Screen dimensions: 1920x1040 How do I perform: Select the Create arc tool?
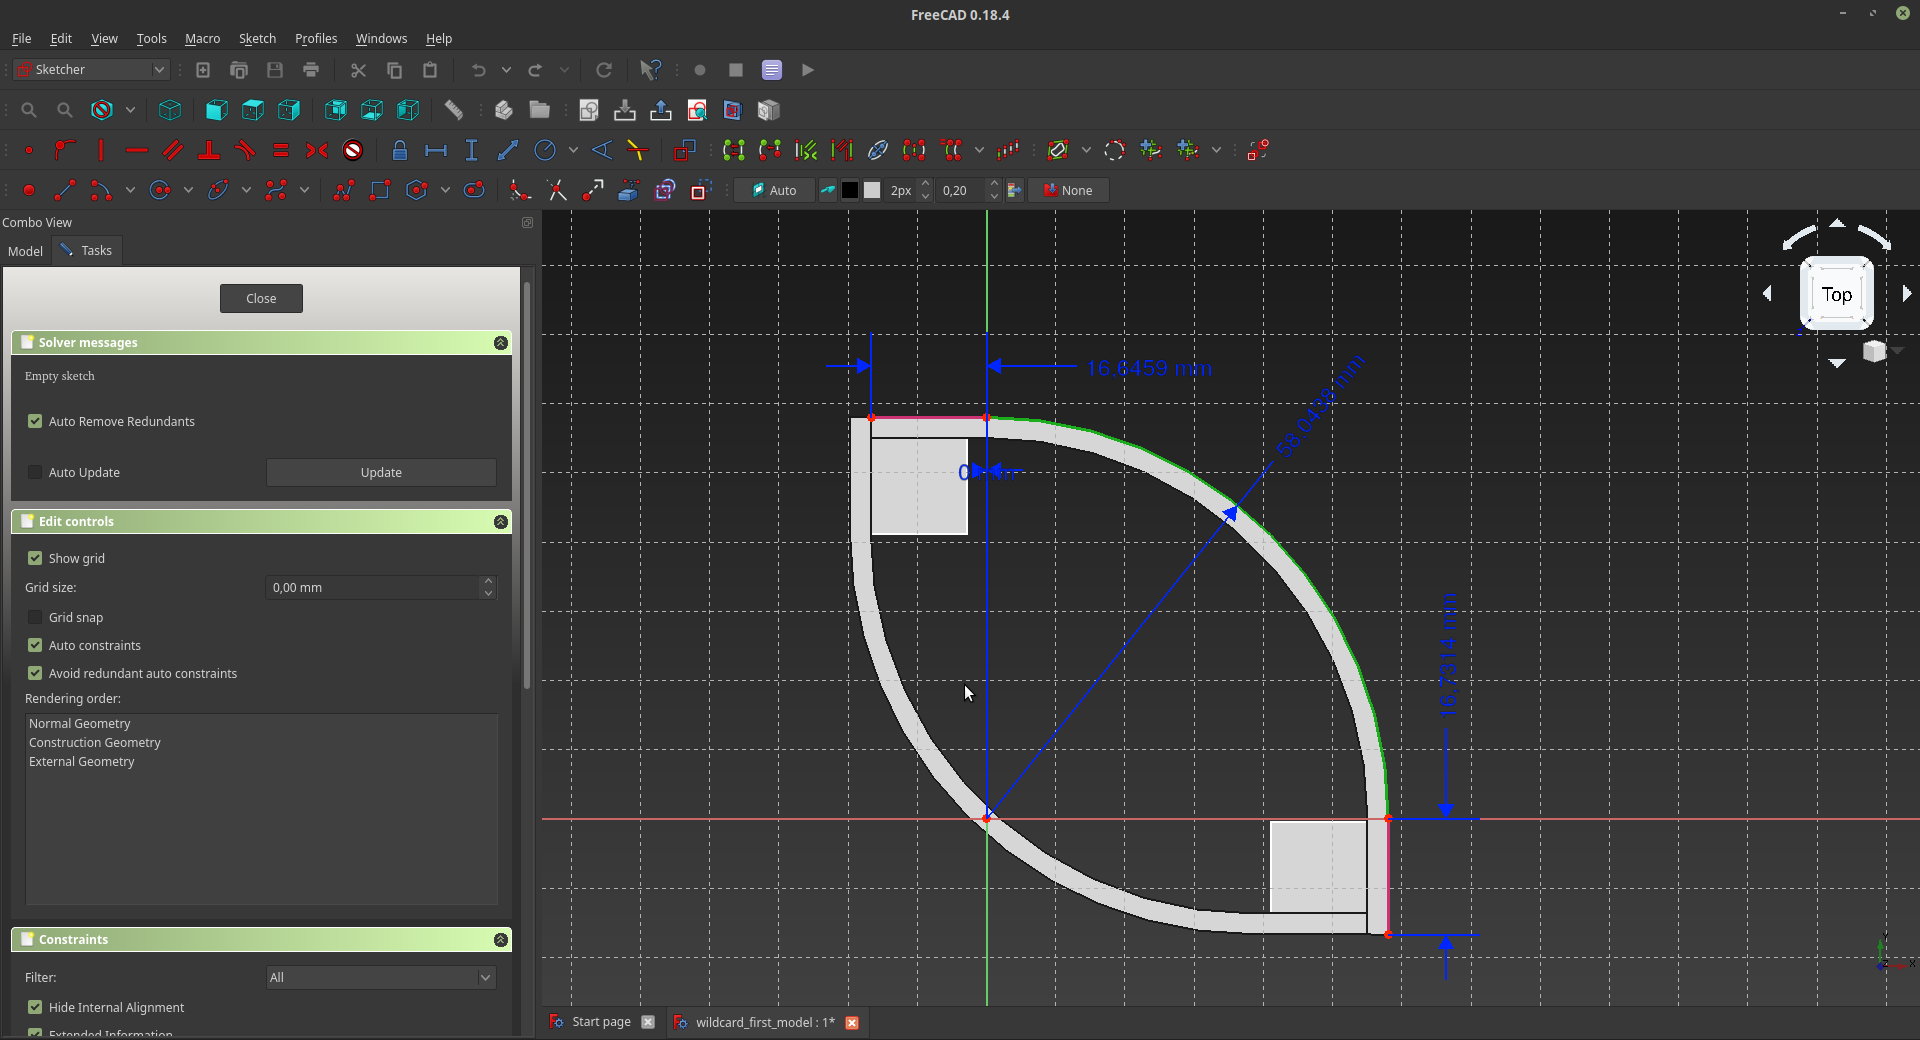point(101,190)
